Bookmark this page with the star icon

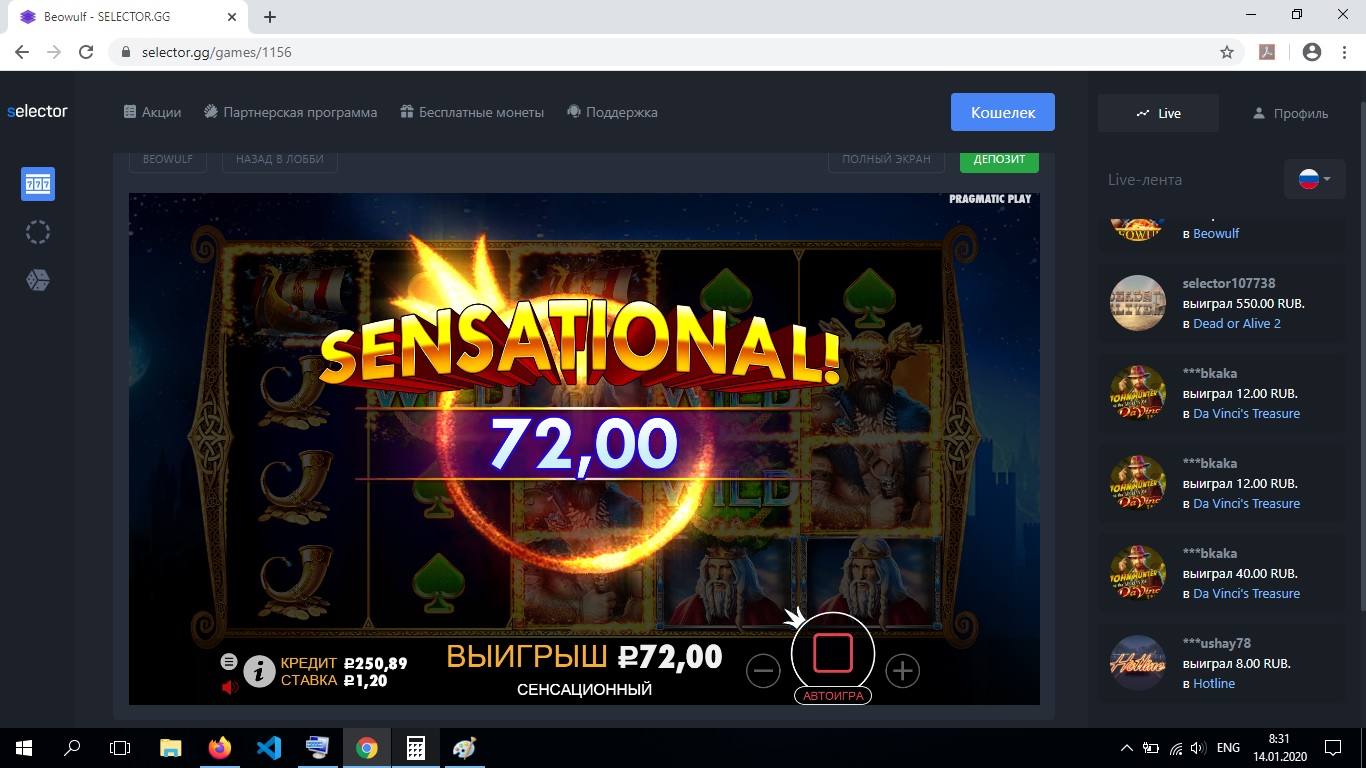[x=1227, y=52]
